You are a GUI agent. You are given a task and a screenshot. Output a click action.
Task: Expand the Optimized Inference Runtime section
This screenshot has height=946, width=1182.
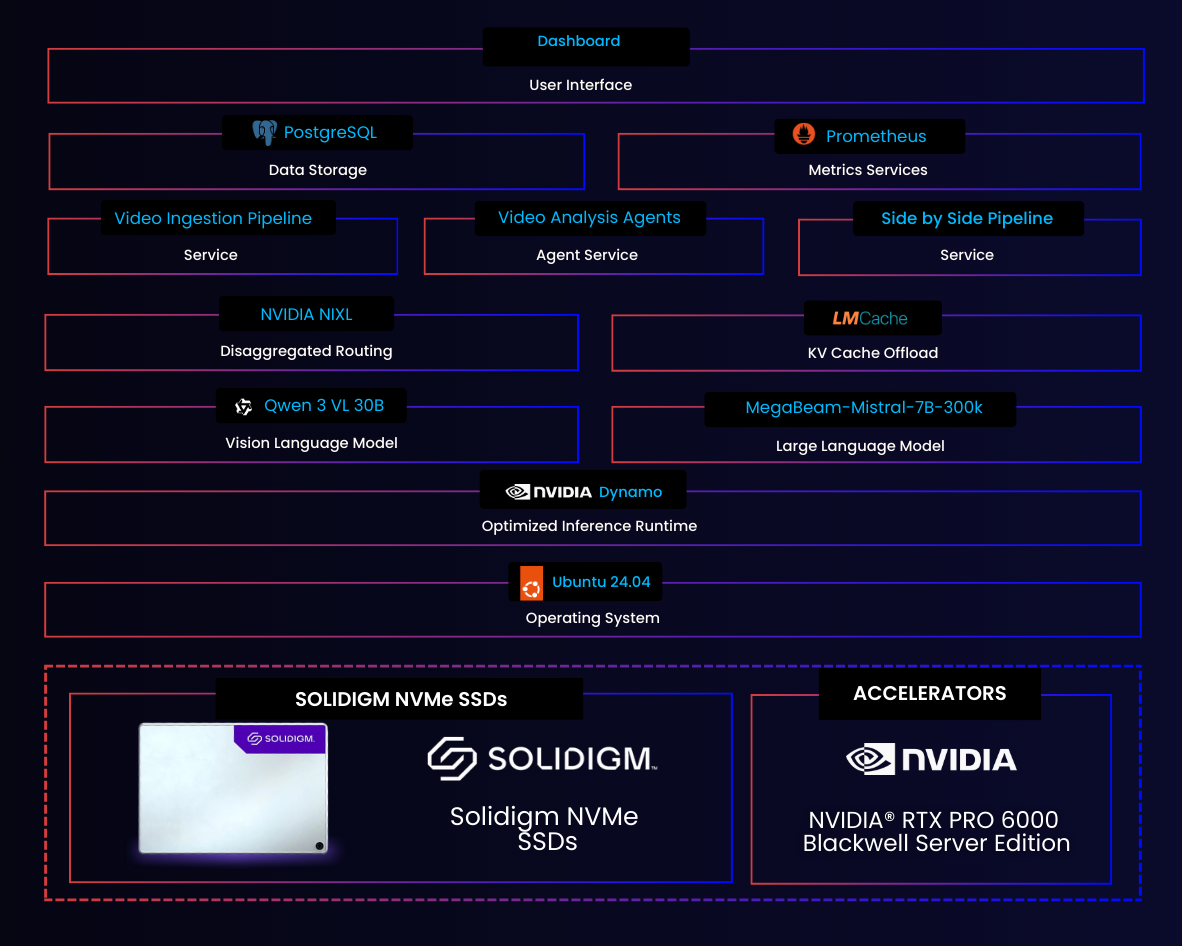(589, 526)
